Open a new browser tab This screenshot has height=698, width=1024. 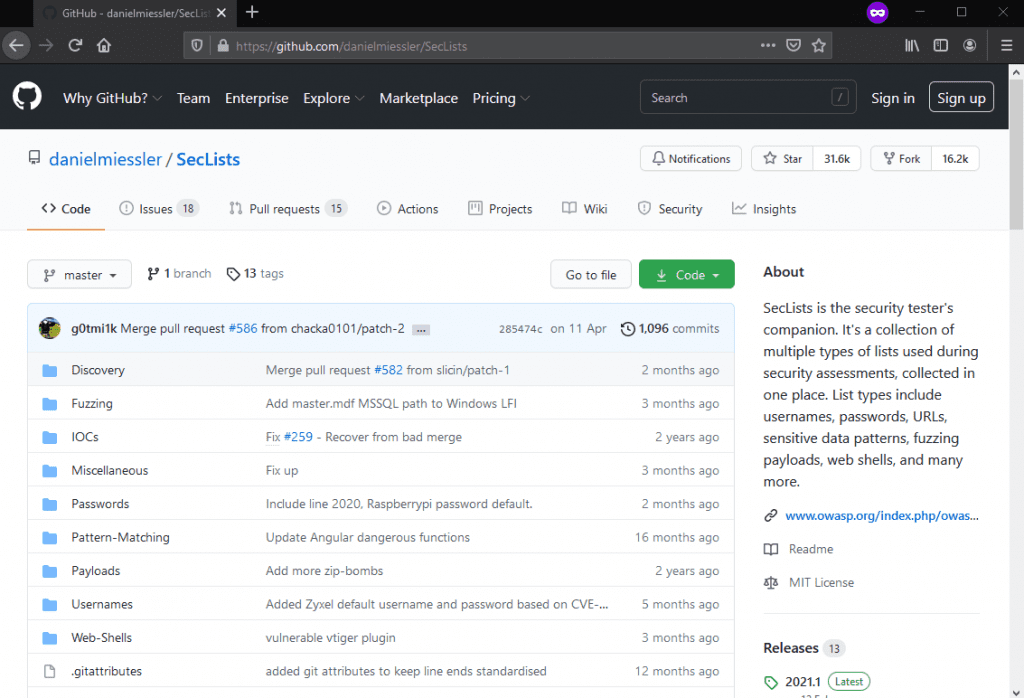[252, 12]
